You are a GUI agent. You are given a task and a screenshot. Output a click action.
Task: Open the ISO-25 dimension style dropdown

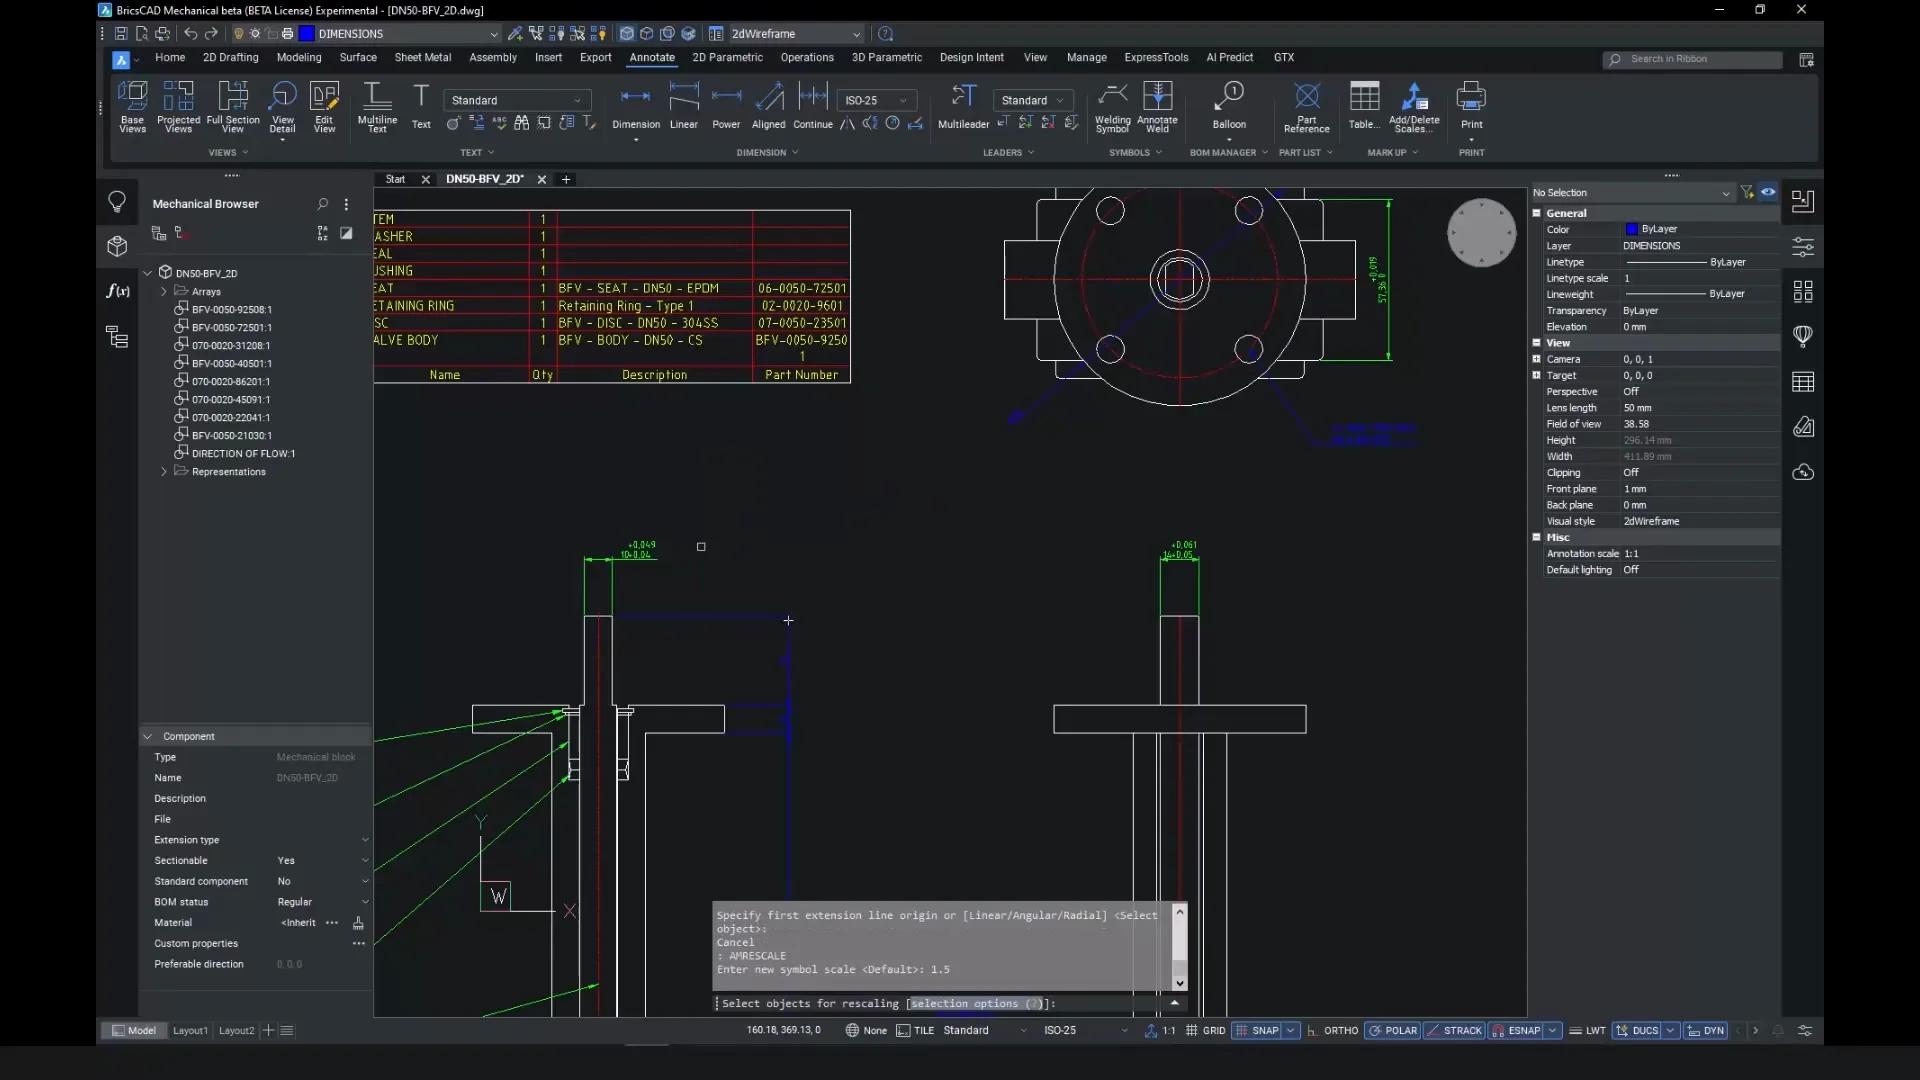876,100
